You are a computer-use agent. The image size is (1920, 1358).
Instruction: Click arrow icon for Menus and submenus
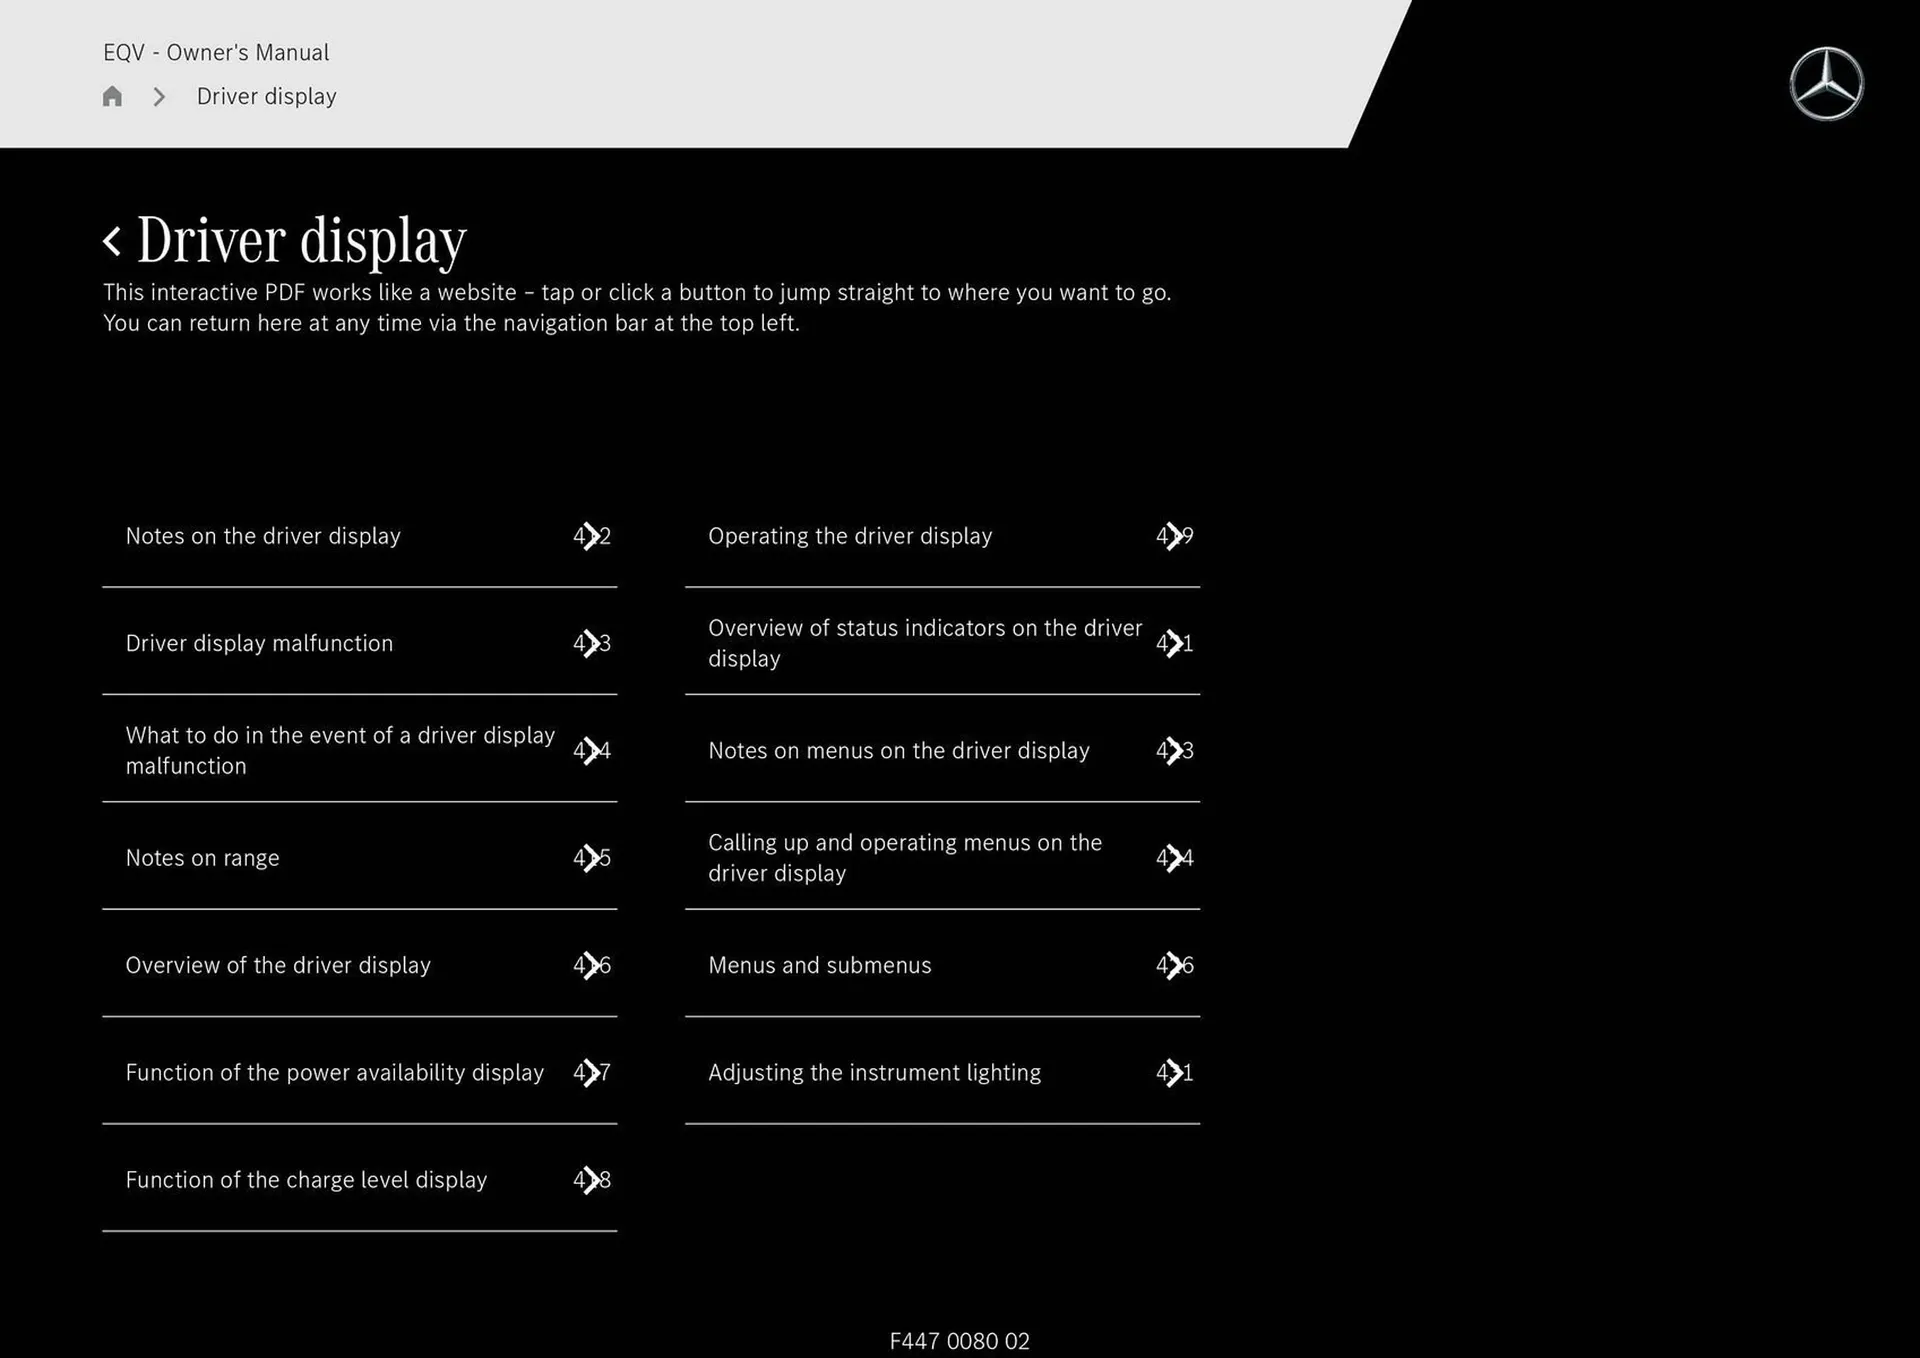coord(1175,965)
